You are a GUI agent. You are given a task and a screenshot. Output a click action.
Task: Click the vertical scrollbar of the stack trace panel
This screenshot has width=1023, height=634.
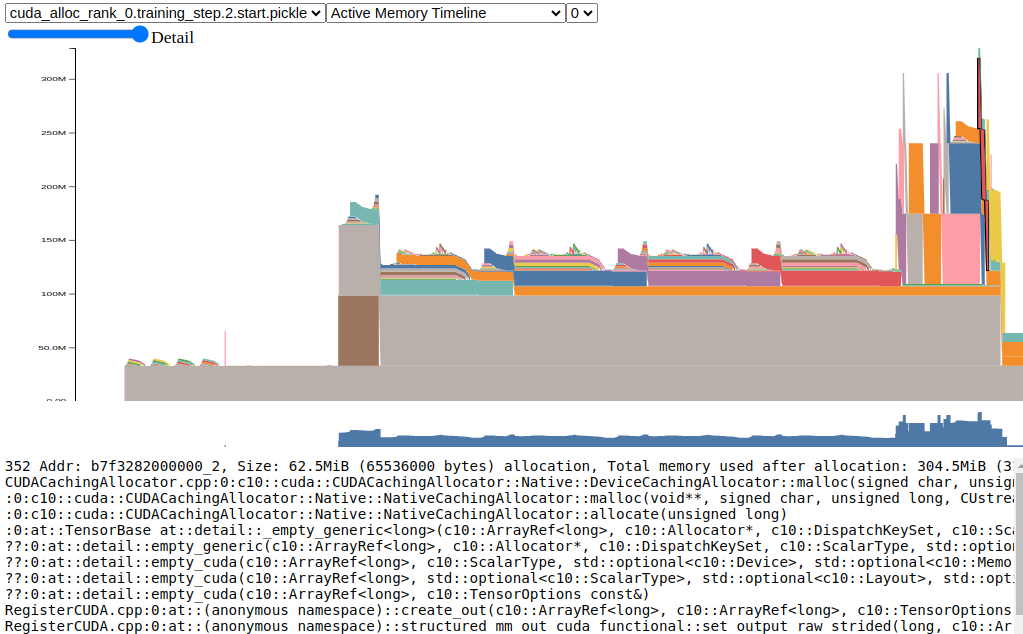[x=1017, y=540]
